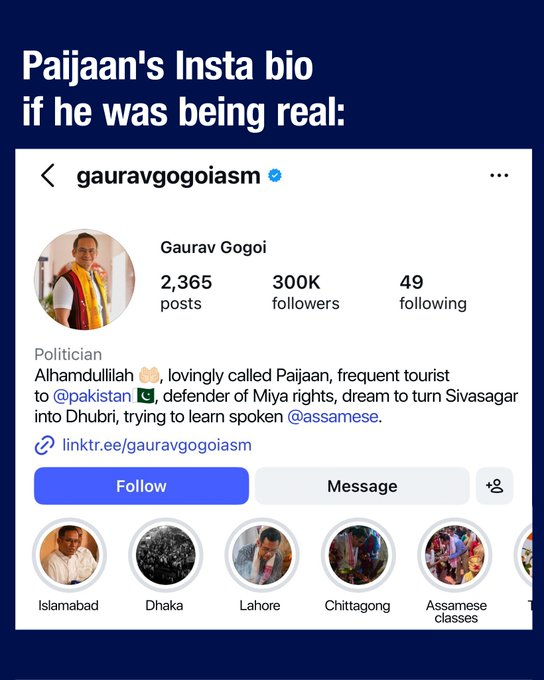Open the circular profile picture

85,279
